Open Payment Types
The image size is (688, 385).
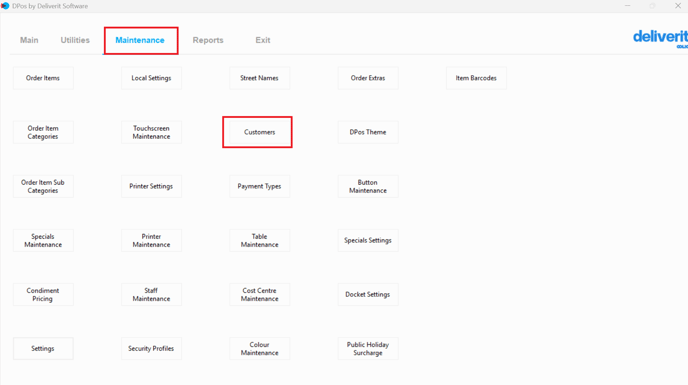click(x=259, y=186)
